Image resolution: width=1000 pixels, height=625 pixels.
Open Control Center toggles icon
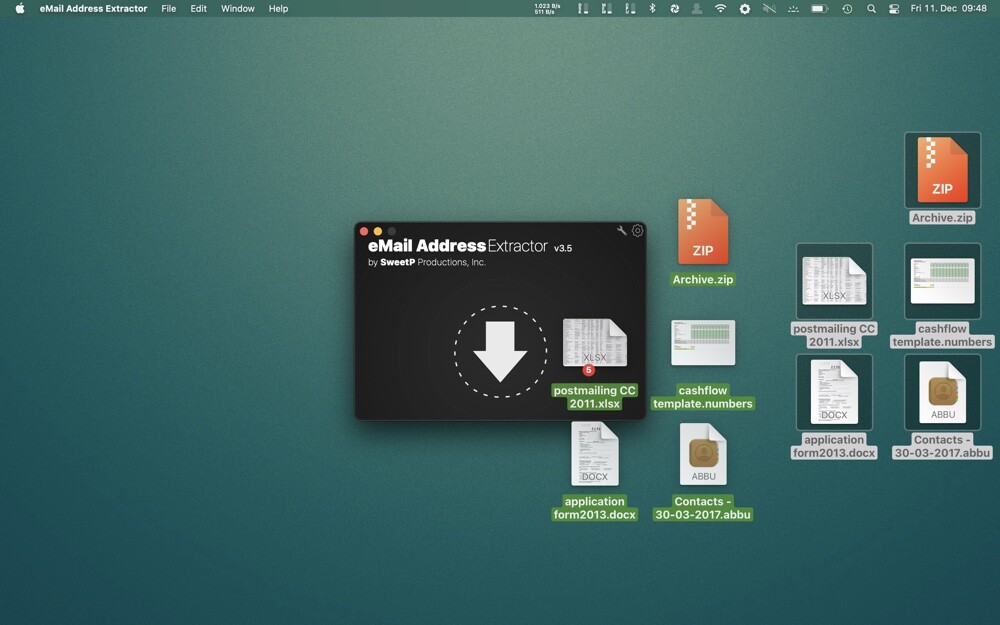coord(894,8)
